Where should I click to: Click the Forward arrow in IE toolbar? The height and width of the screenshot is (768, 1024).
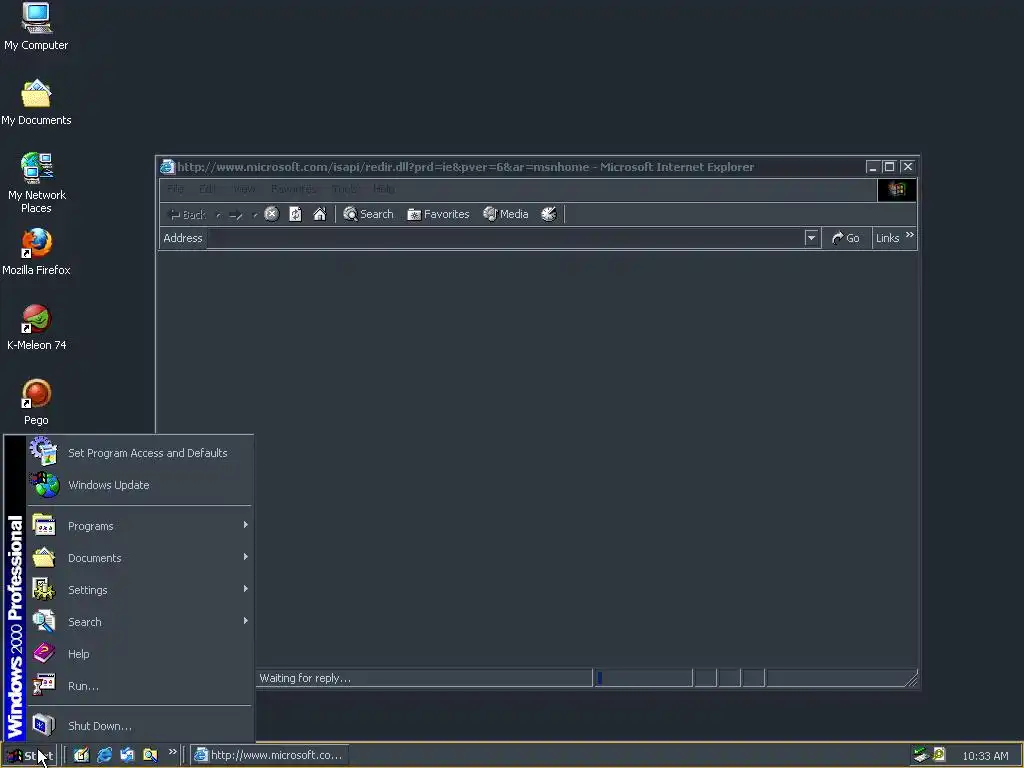[236, 214]
